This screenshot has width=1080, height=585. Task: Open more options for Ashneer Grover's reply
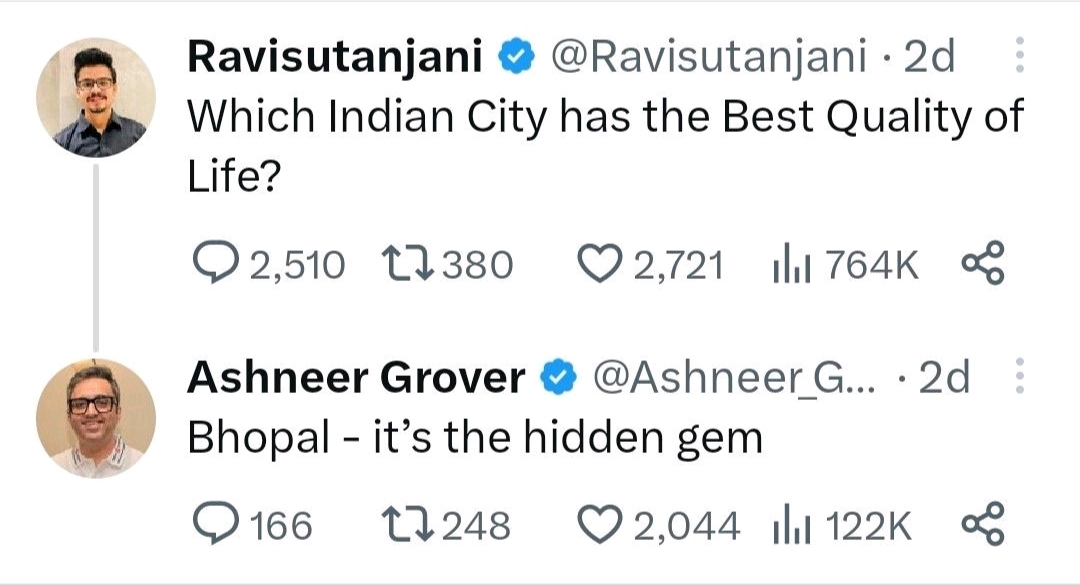pos(1019,378)
